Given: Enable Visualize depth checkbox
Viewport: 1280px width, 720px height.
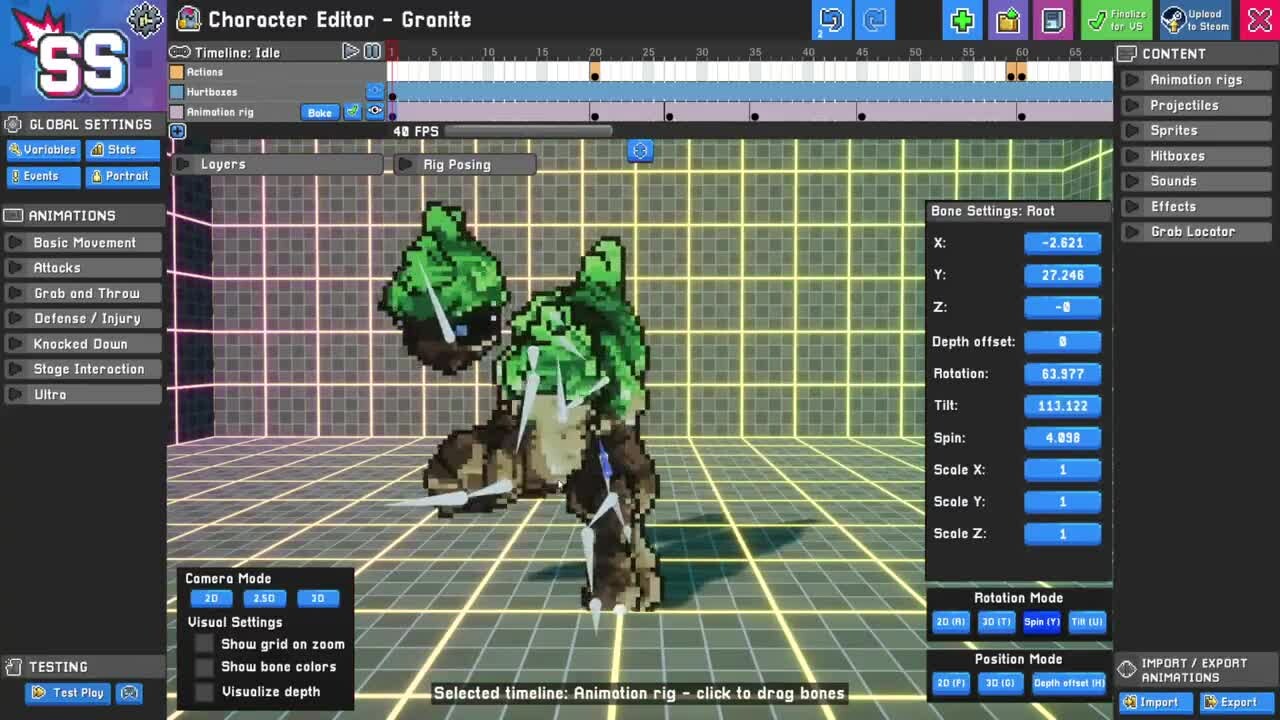Looking at the screenshot, I should click(205, 691).
